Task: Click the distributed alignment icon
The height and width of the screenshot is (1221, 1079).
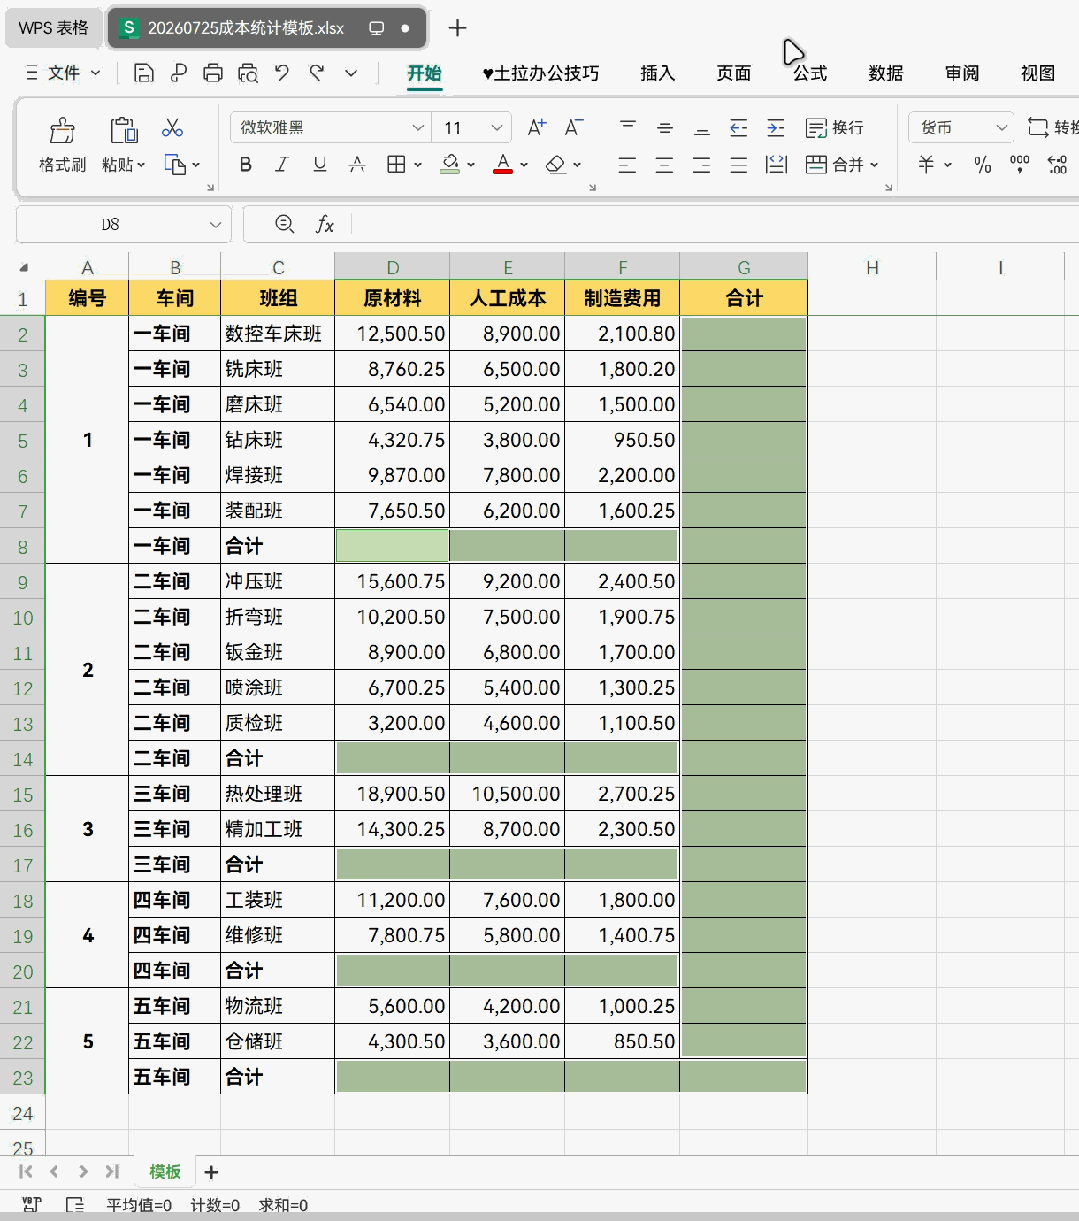Action: 776,165
